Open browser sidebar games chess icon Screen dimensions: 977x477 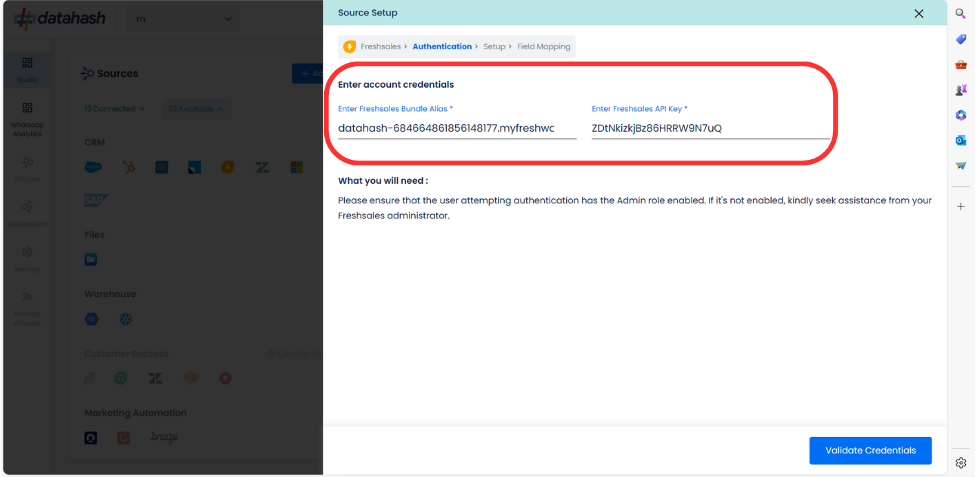coord(960,90)
